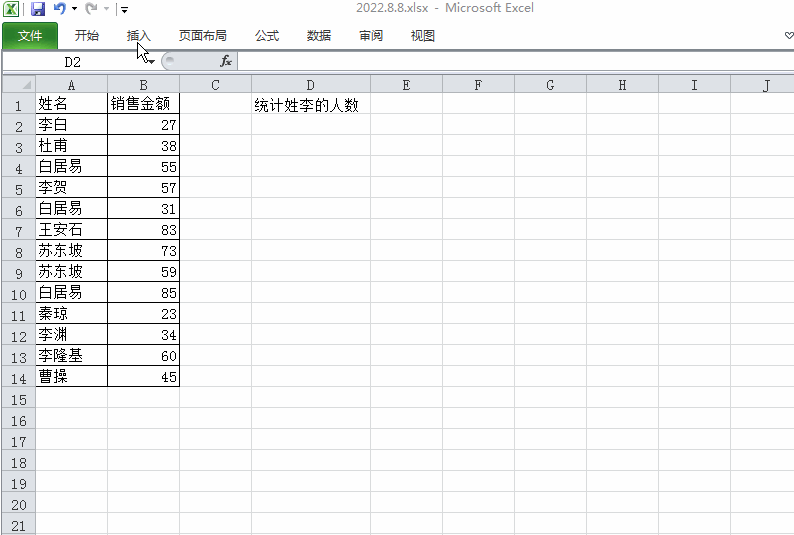Click the sales value 85

click(x=143, y=293)
